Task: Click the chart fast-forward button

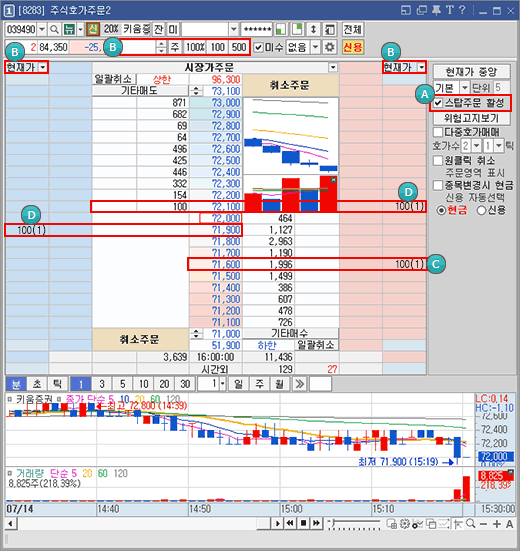Action: [x=317, y=524]
